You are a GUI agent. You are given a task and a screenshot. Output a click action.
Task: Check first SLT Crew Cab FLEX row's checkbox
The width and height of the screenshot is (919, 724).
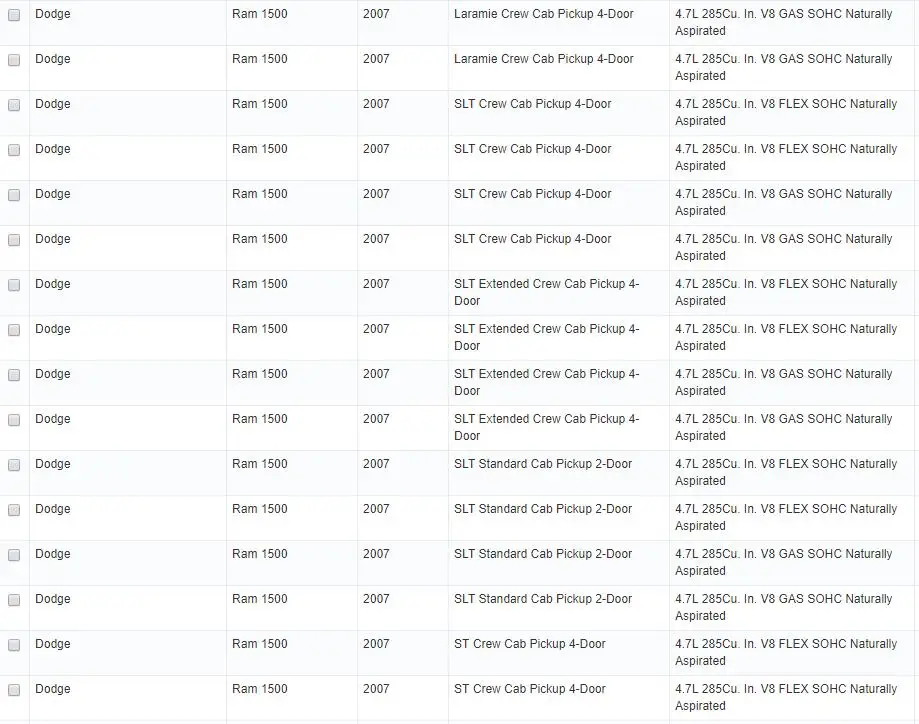14,105
